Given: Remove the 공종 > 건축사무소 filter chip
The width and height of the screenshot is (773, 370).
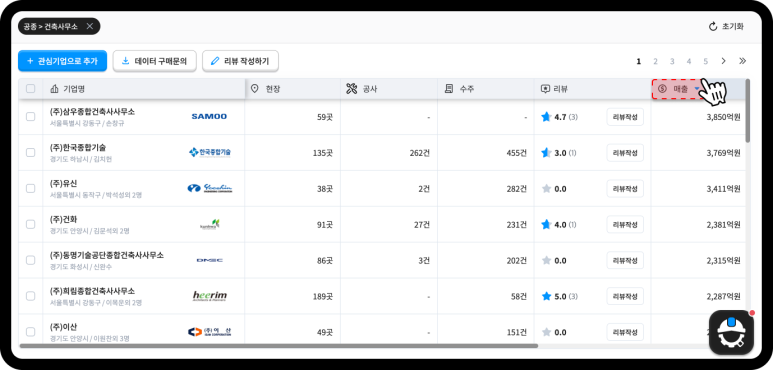Looking at the screenshot, I should point(89,27).
